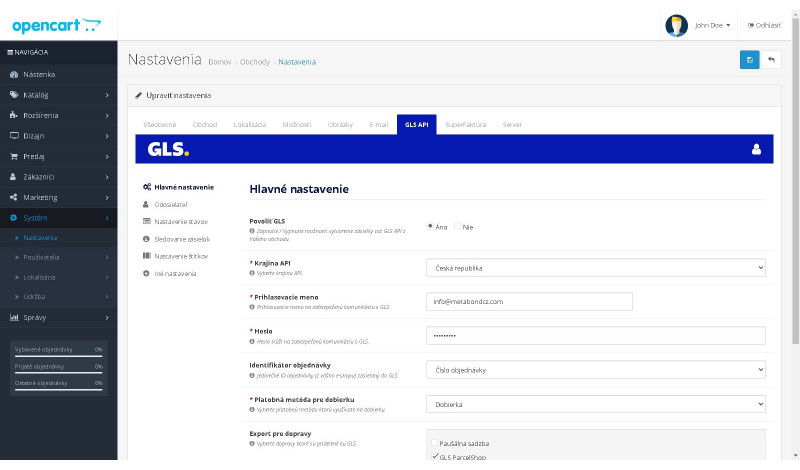
Task: Click John Doe's avatar picture
Action: click(676, 25)
